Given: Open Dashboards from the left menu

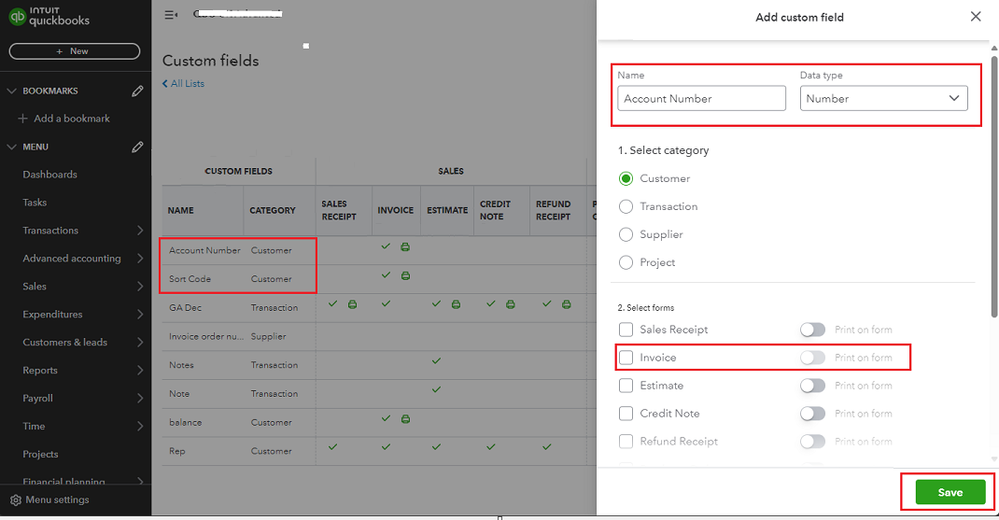Looking at the screenshot, I should click(x=50, y=174).
